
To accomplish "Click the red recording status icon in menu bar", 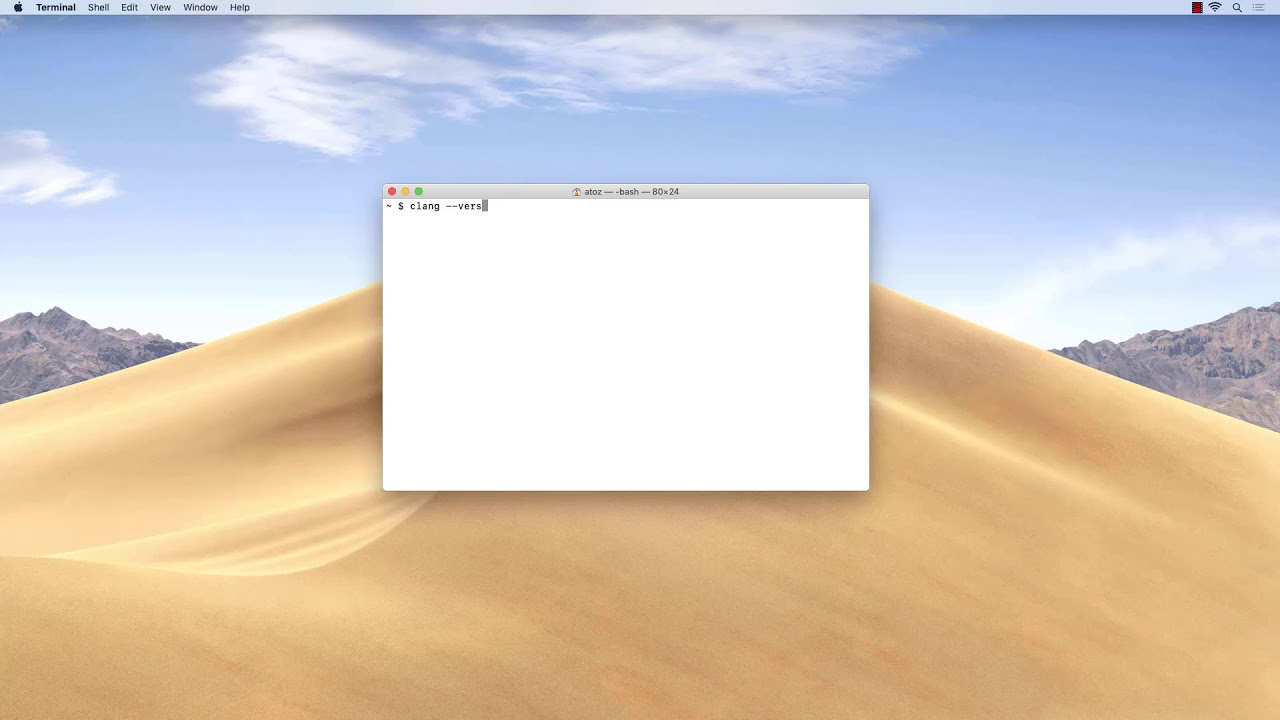I will click(1197, 7).
